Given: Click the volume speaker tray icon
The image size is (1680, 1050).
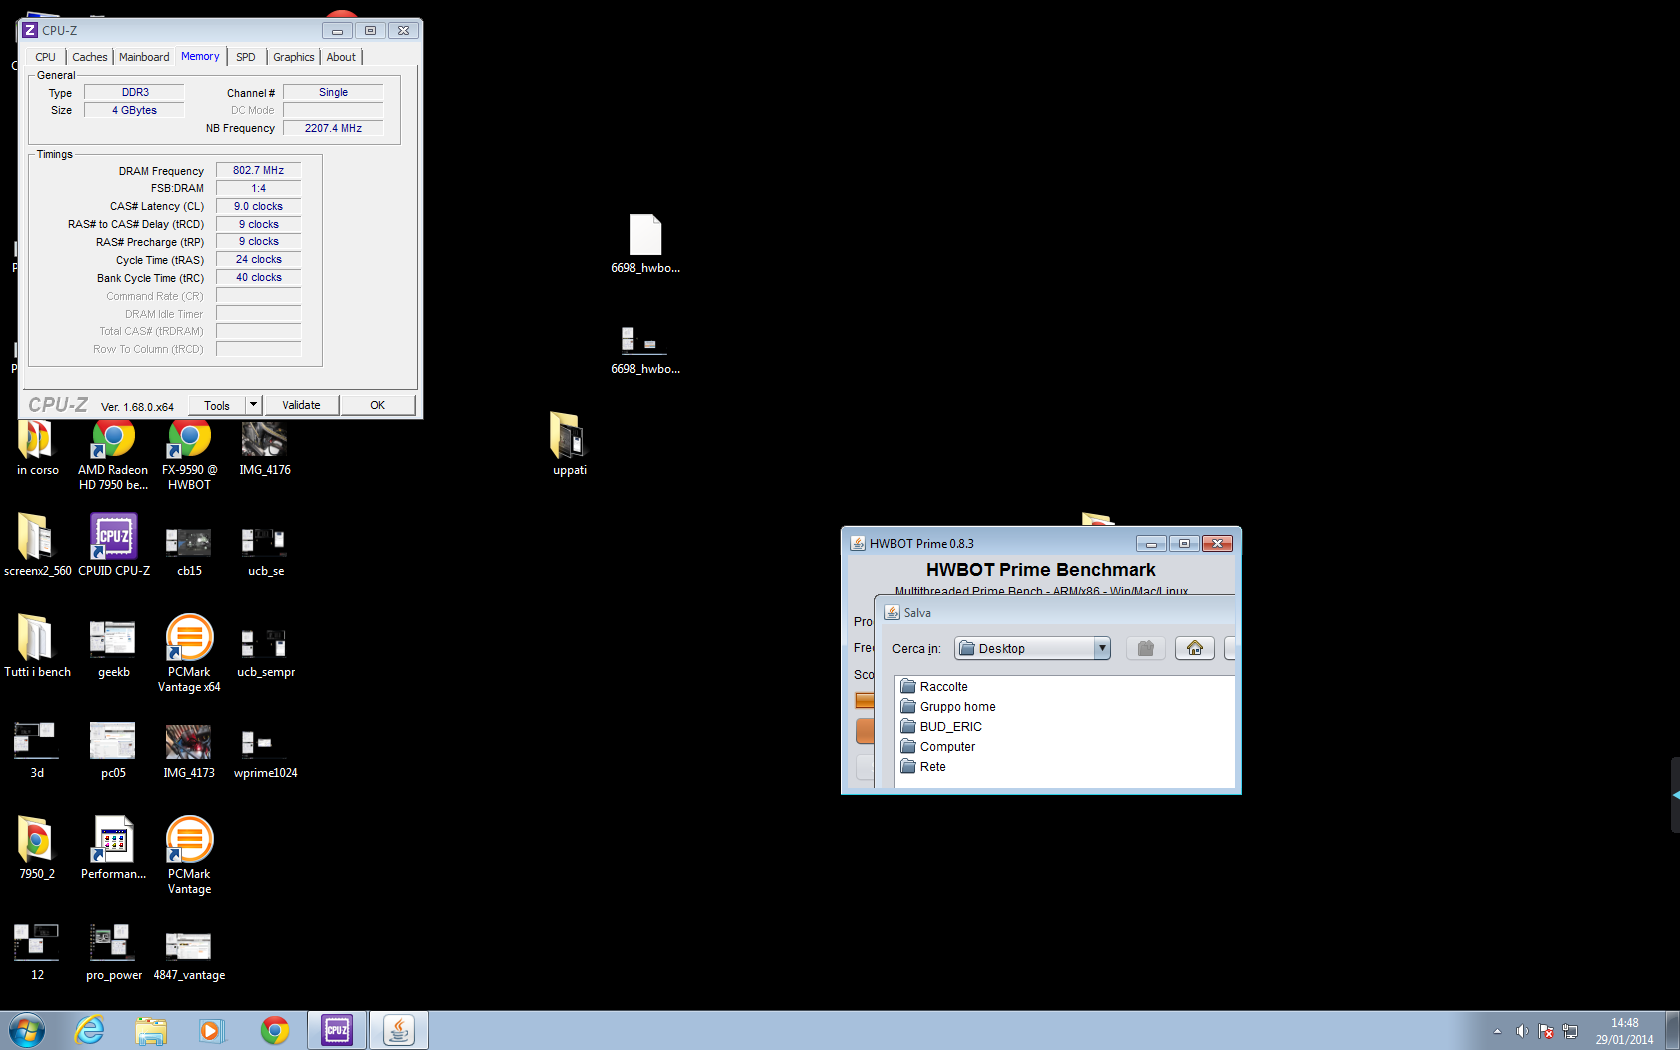Looking at the screenshot, I should [x=1521, y=1031].
